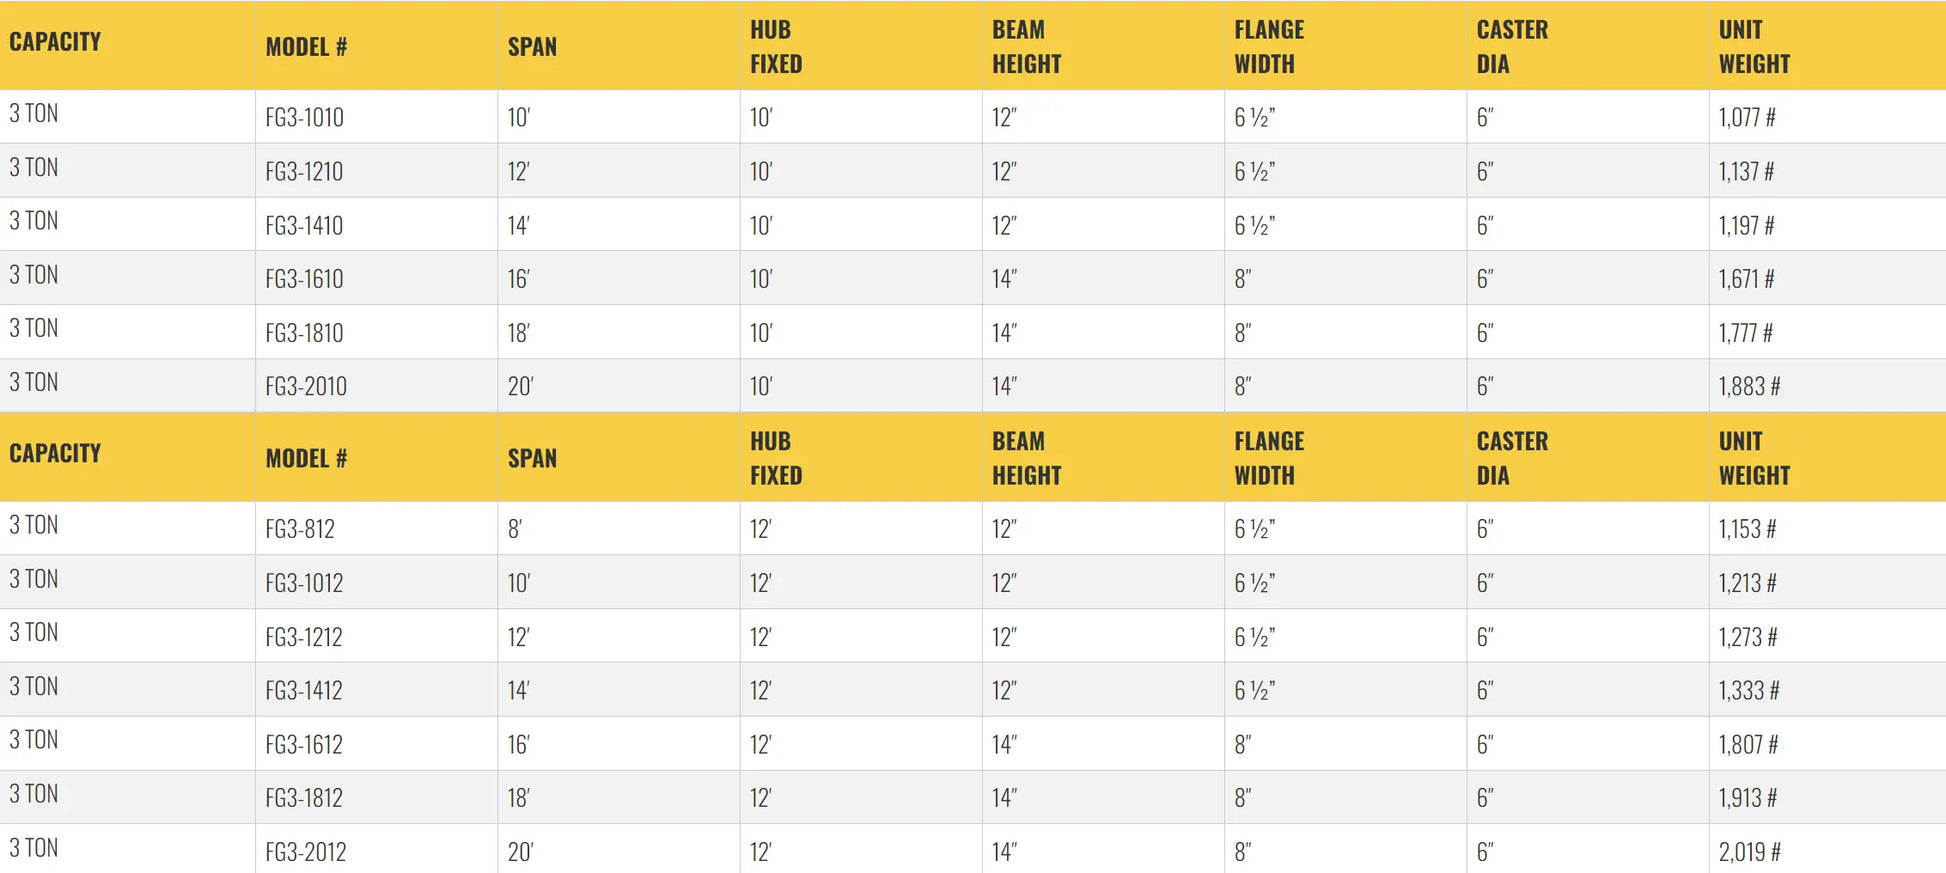Select the 1,777 # unit weight cell
1946x873 pixels.
pyautogui.click(x=1745, y=333)
